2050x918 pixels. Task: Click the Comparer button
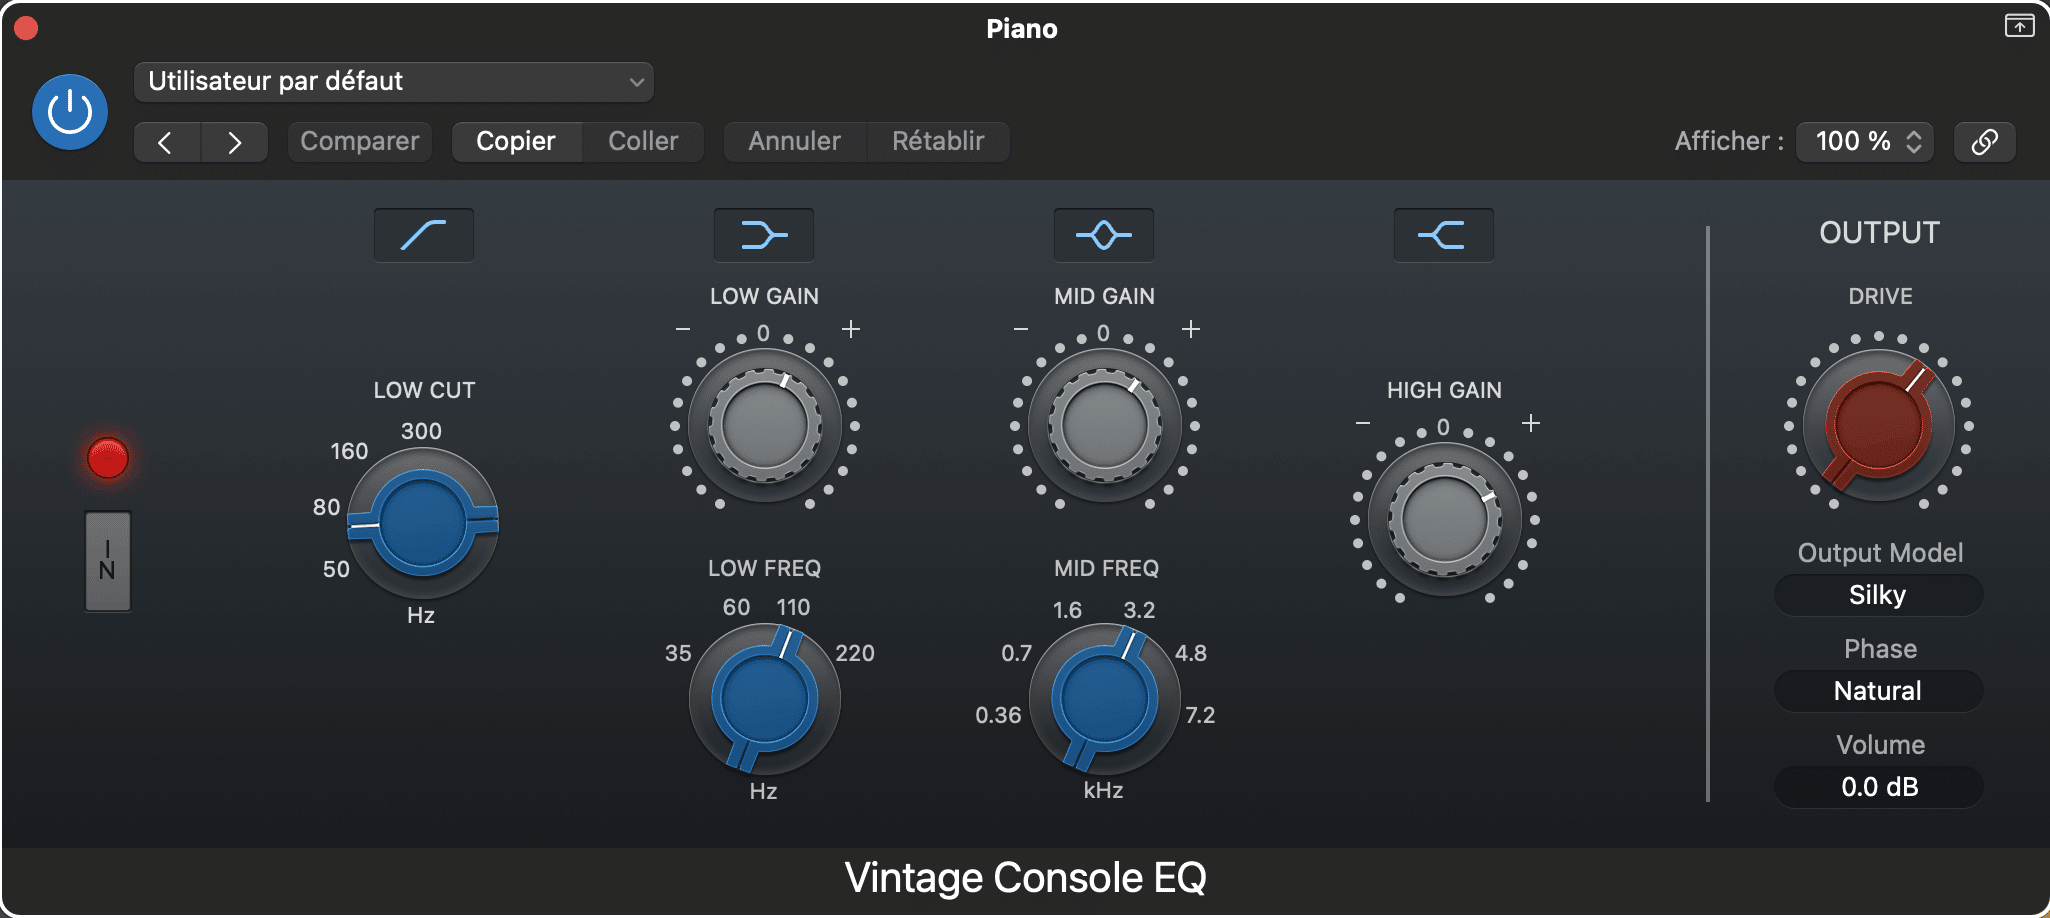[x=360, y=142]
